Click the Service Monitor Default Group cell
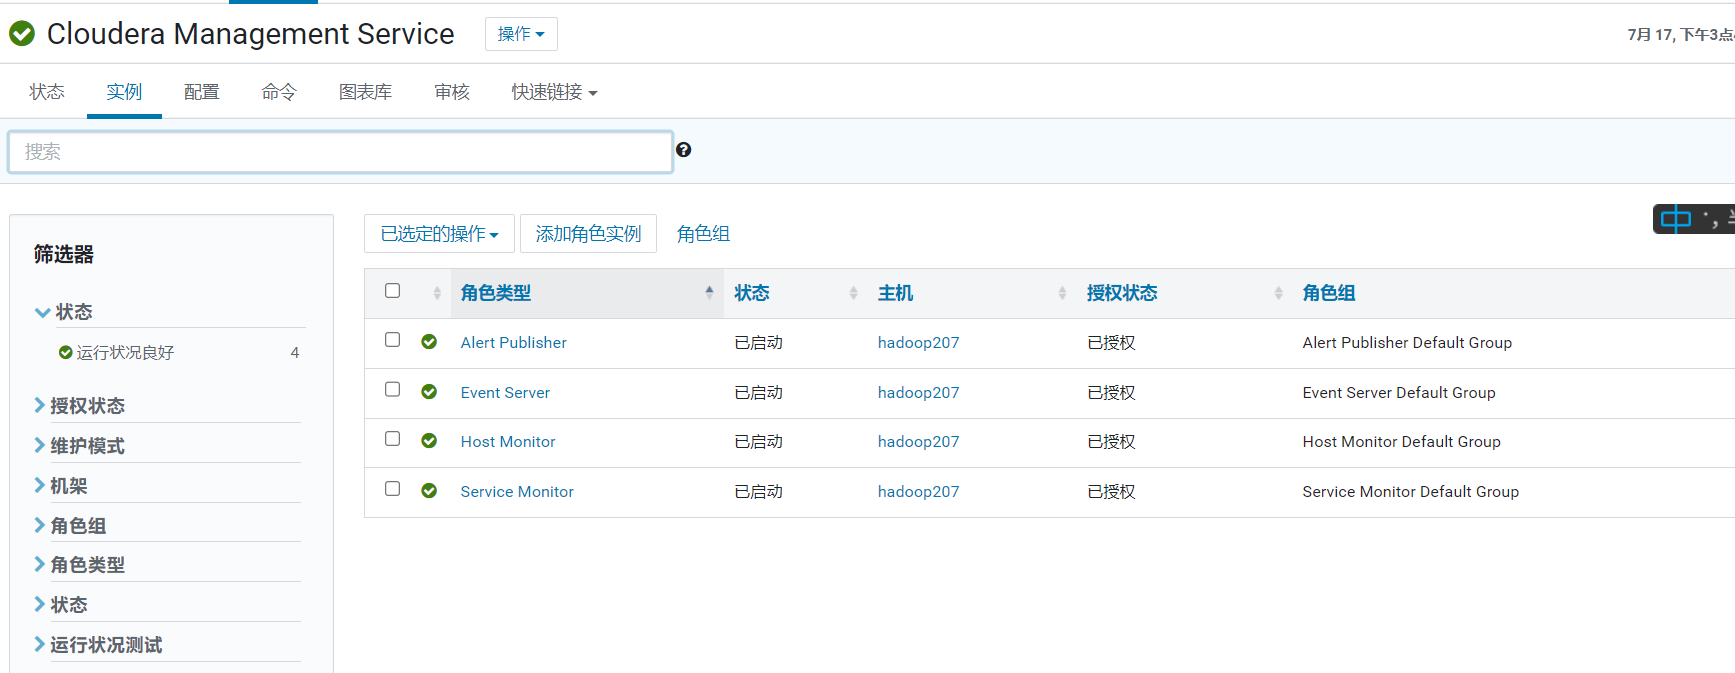The image size is (1735, 673). (1410, 491)
